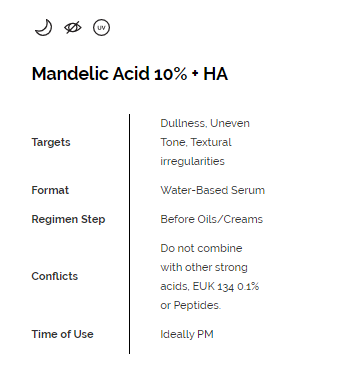The width and height of the screenshot is (364, 377).
Task: Click the Water-Based Serum value
Action: 213,190
